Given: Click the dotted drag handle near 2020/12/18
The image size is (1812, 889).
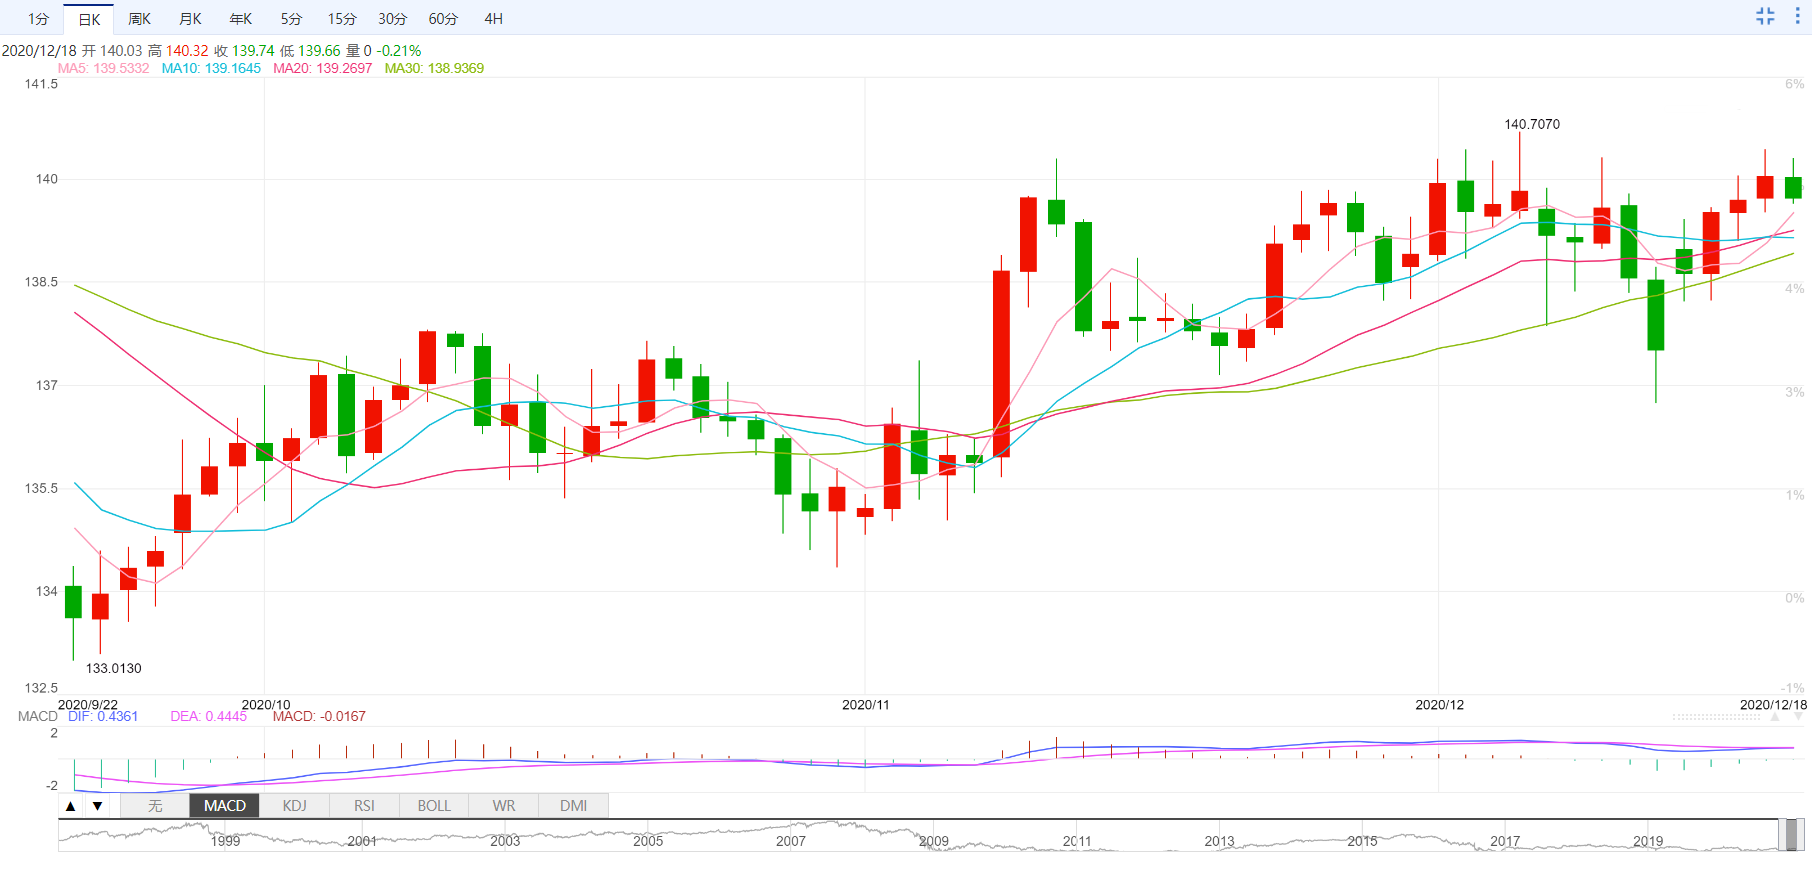Looking at the screenshot, I should tap(1716, 717).
